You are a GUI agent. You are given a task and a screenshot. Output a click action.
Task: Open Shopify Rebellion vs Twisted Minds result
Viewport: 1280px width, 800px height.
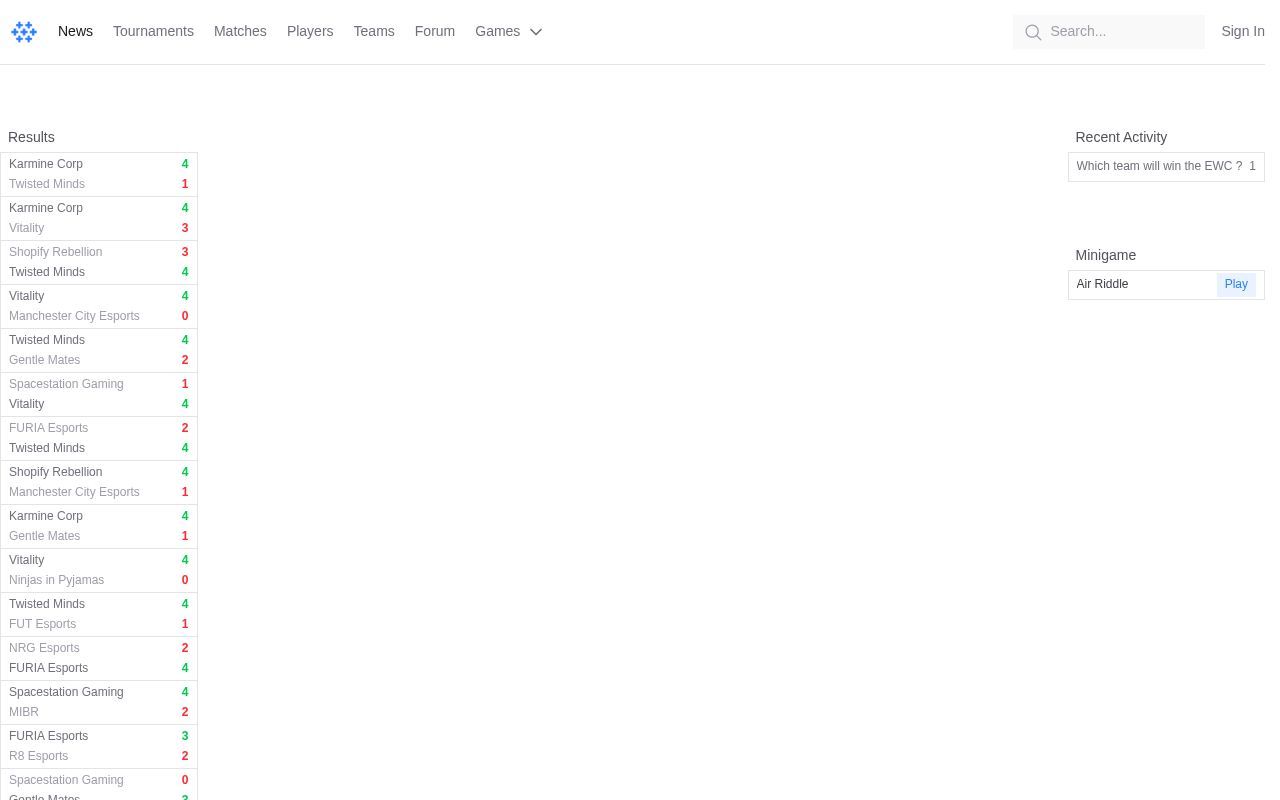point(99,262)
